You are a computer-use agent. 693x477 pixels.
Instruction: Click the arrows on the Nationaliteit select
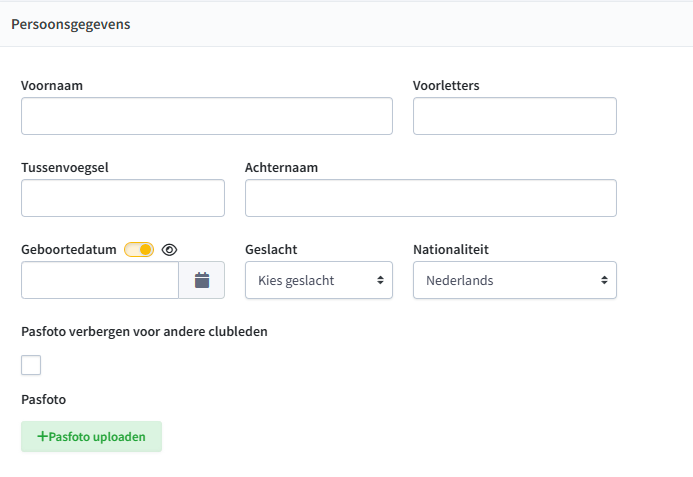tap(604, 280)
